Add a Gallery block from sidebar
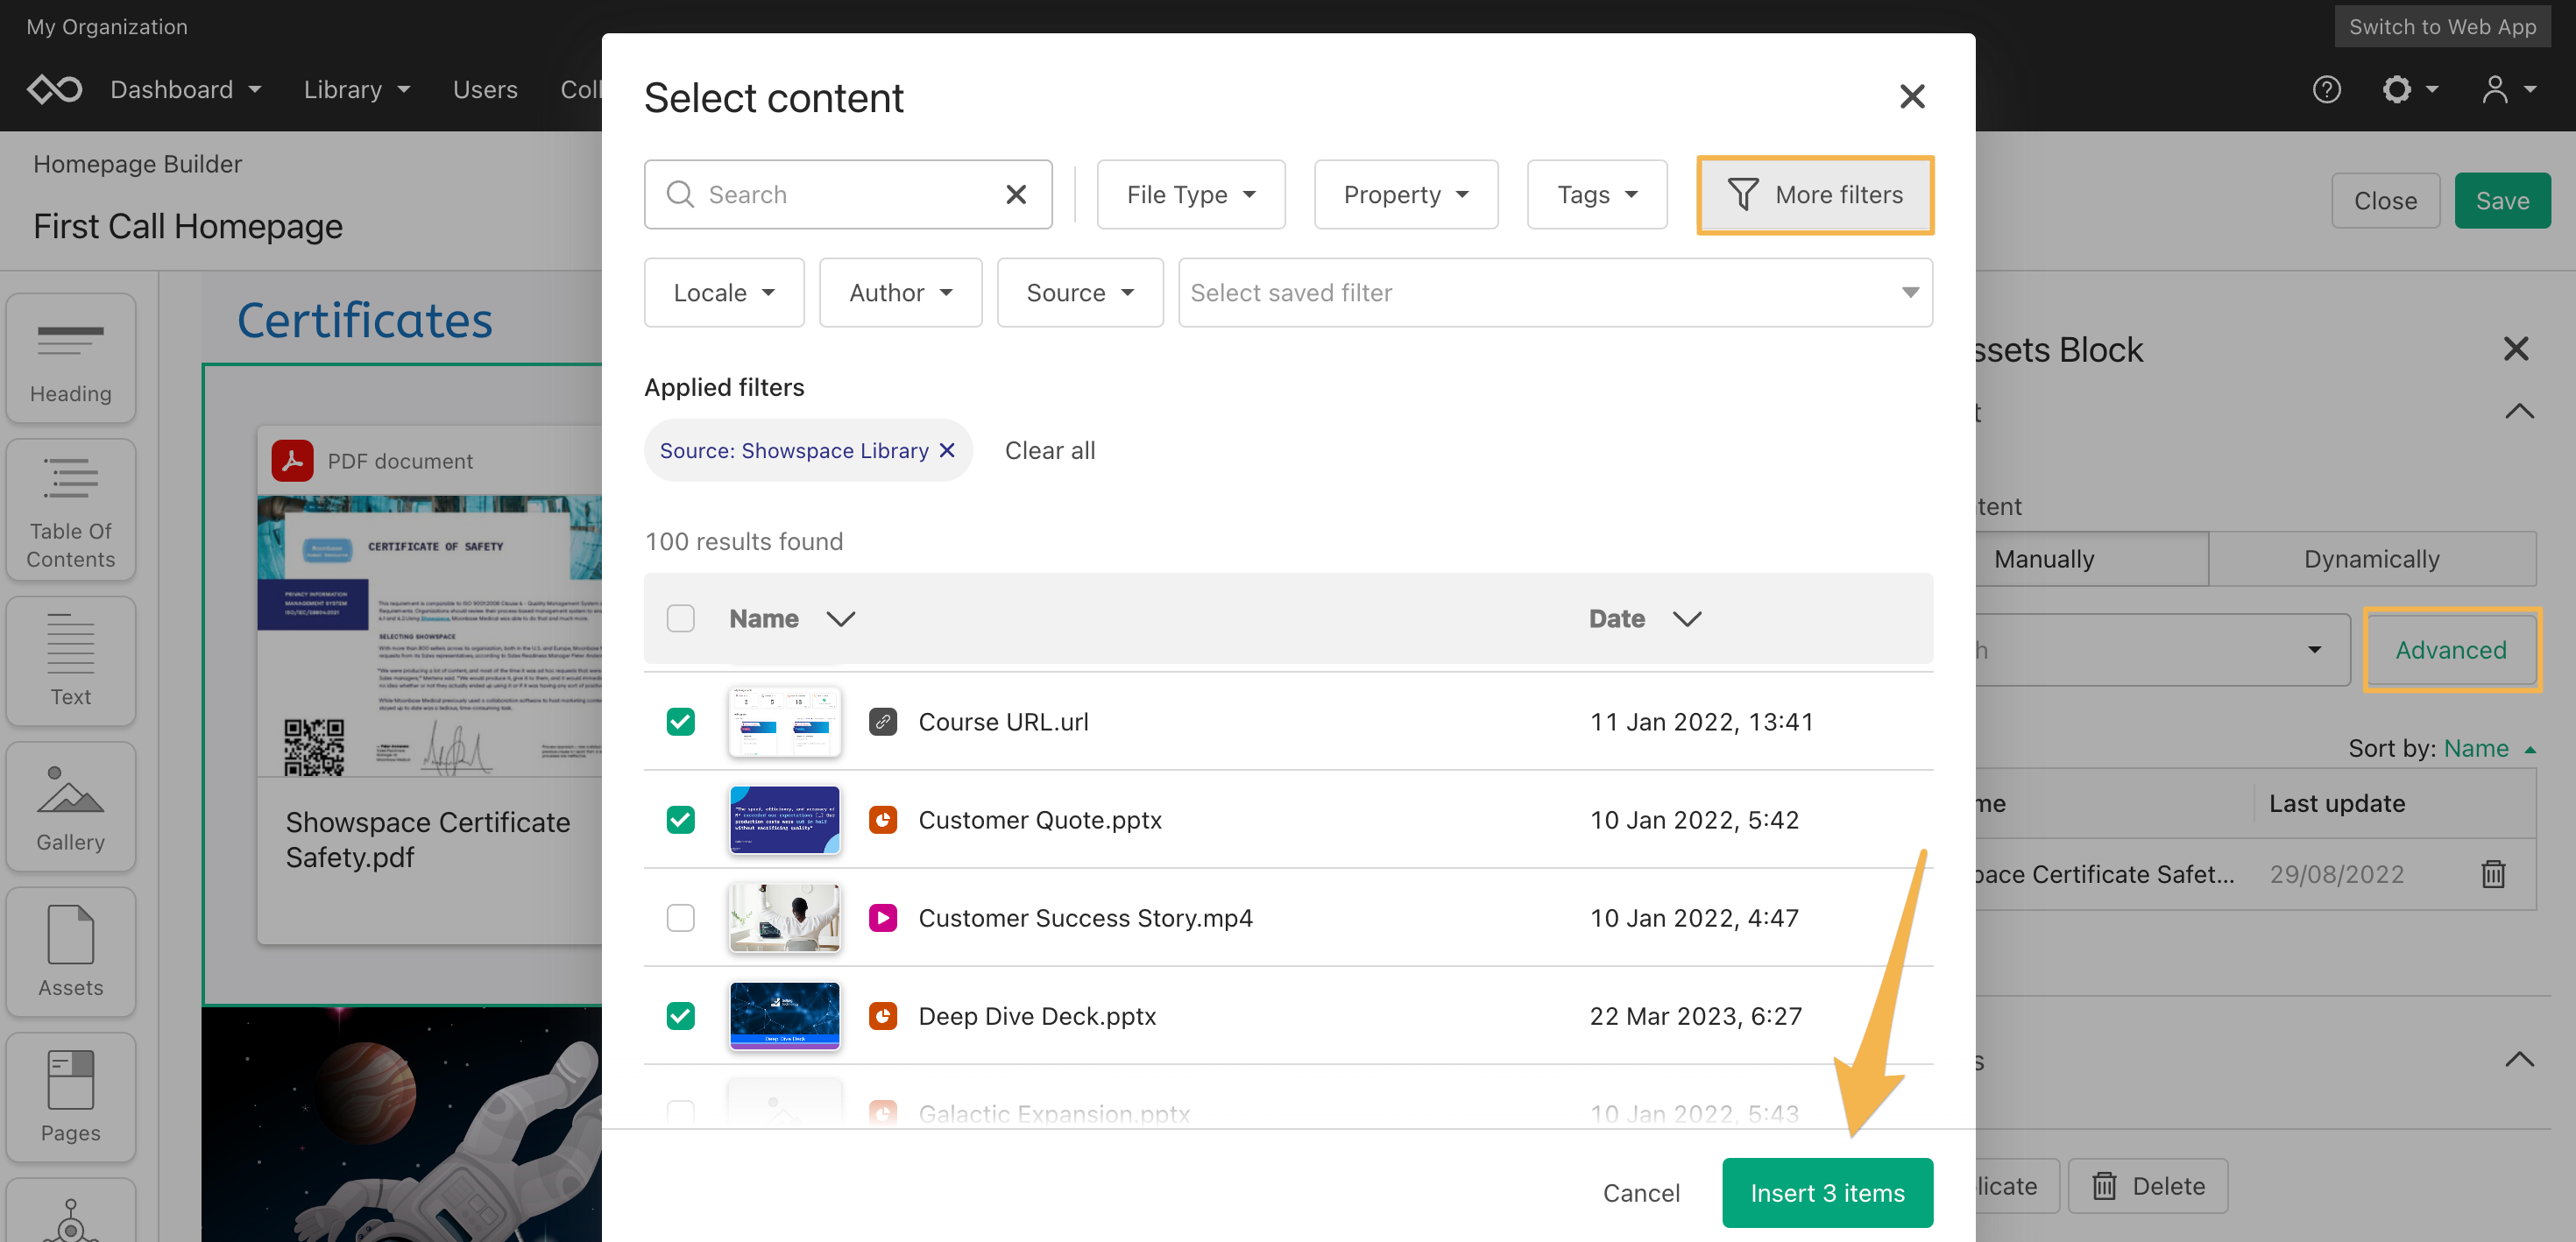 [x=71, y=806]
